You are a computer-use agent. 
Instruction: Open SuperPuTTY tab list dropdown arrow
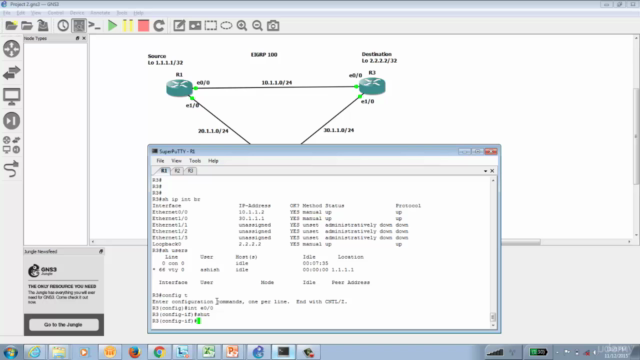485,171
